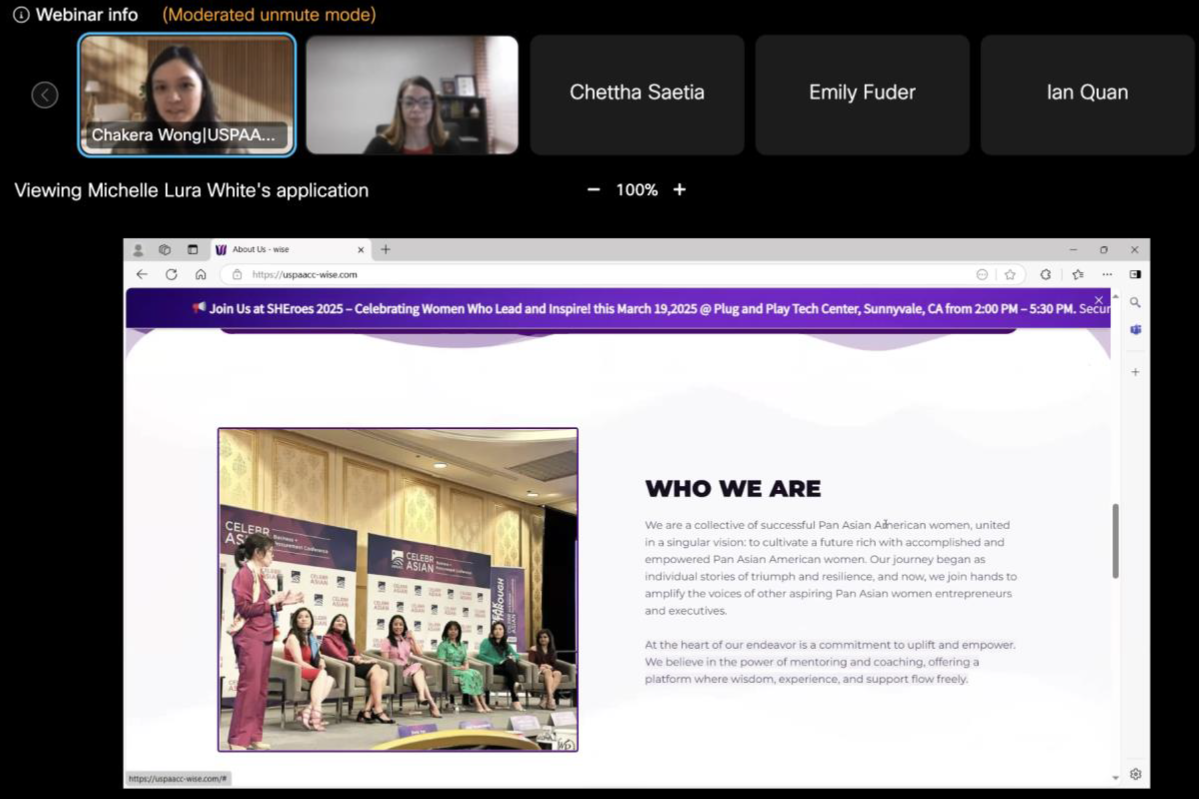The width and height of the screenshot is (1199, 799).
Task: Click paragraph starting 'We are a collective'
Action: click(x=830, y=568)
